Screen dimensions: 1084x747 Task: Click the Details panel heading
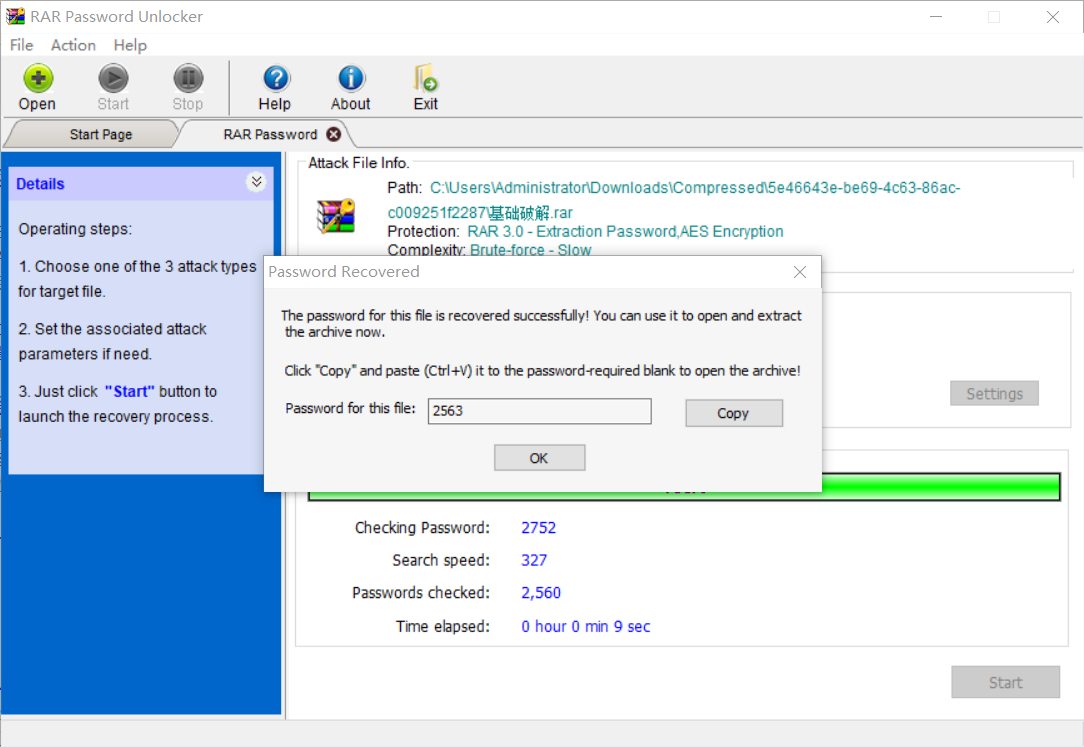40,184
